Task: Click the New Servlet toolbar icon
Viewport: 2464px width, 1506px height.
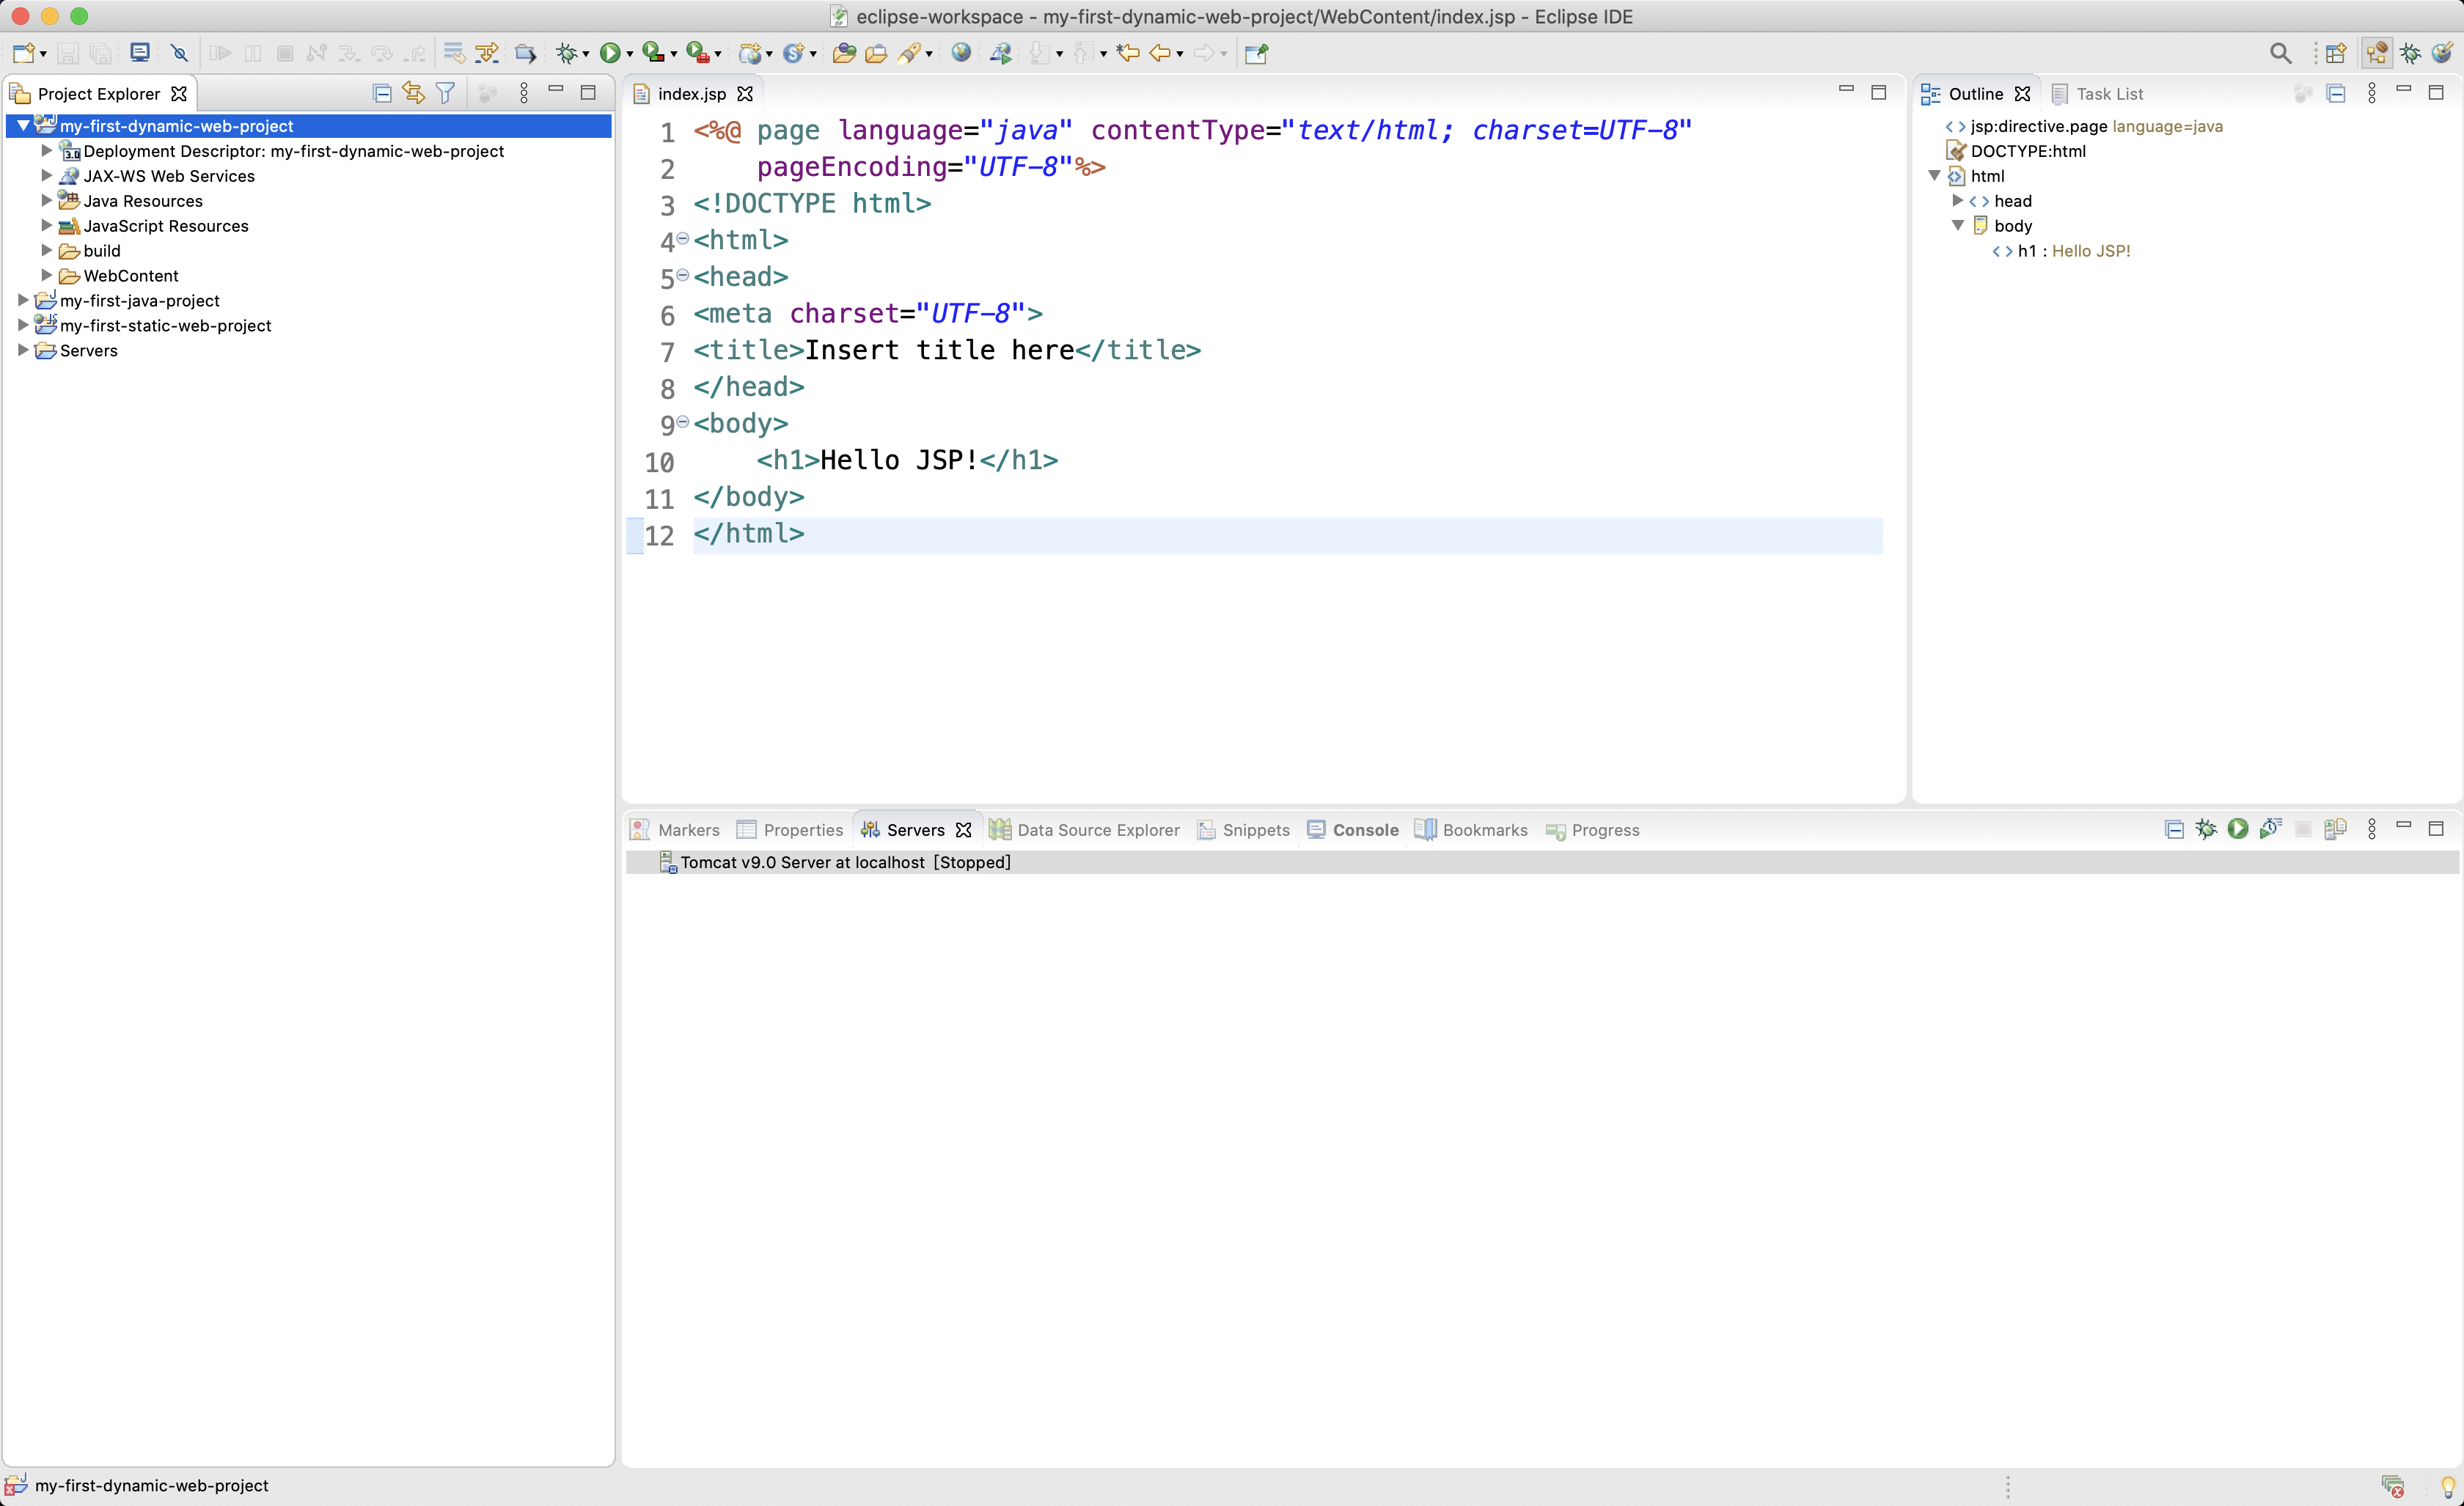Action: tap(794, 53)
